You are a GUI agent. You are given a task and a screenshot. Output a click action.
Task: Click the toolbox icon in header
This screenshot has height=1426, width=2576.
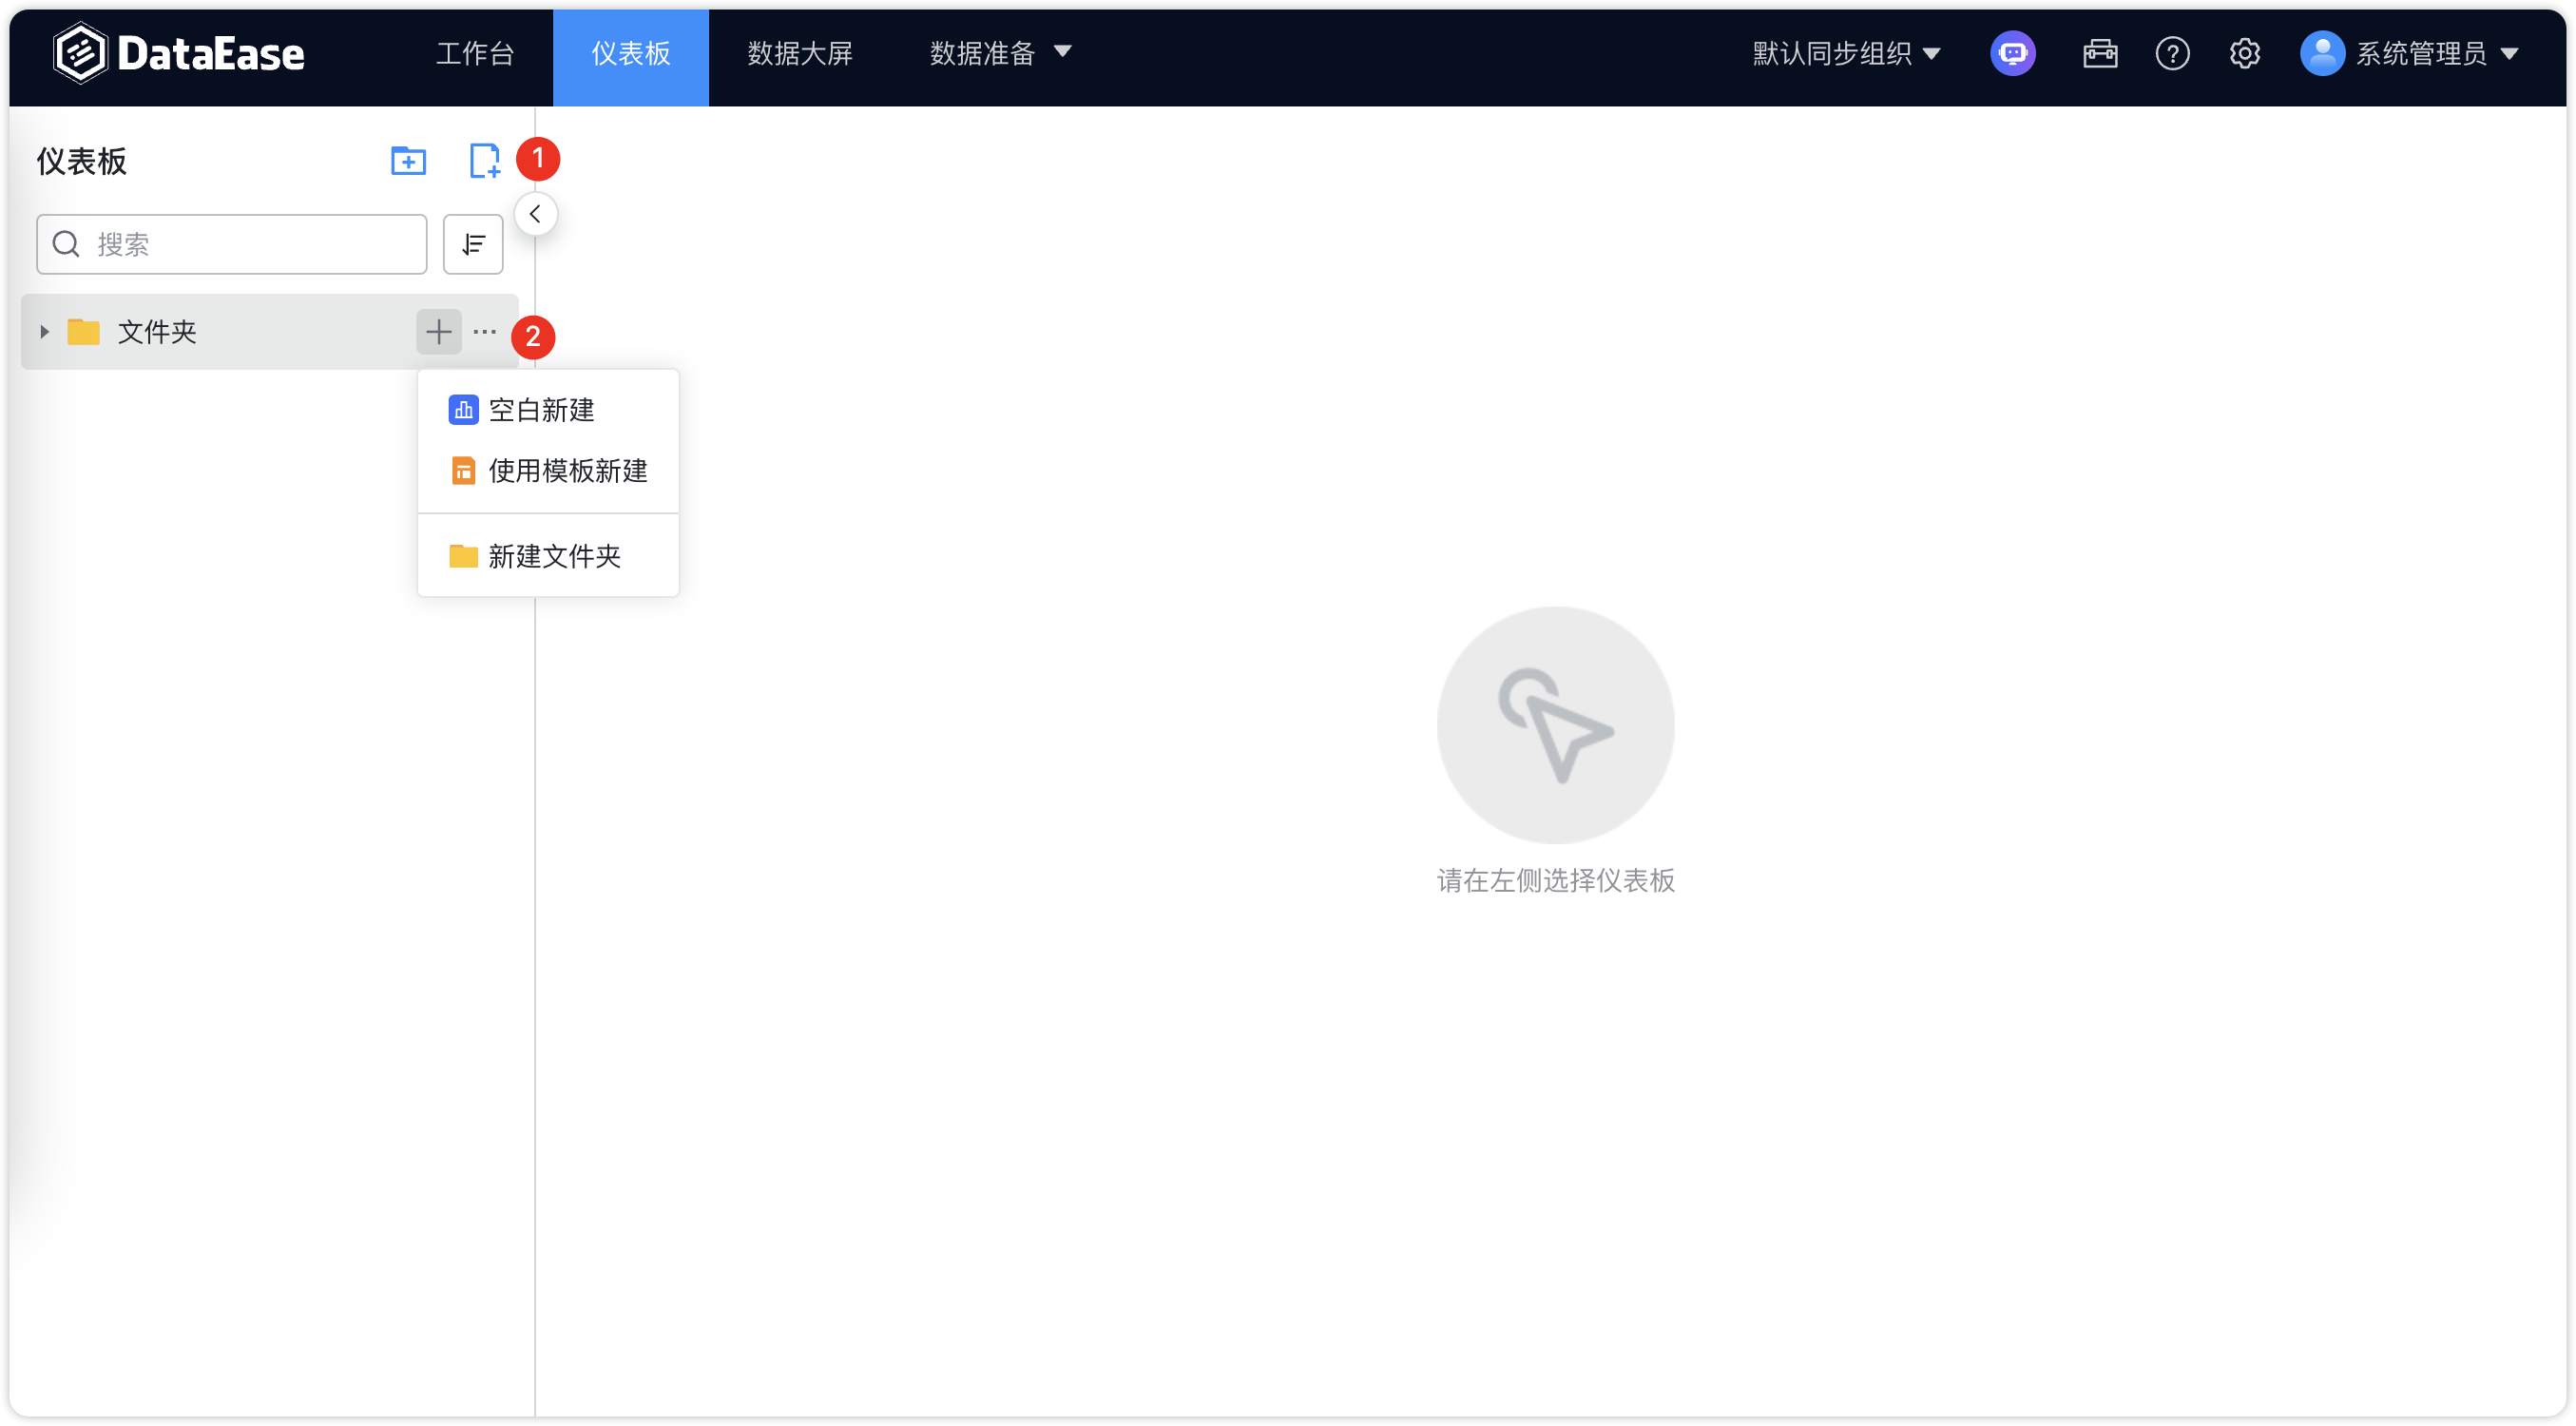click(2099, 54)
